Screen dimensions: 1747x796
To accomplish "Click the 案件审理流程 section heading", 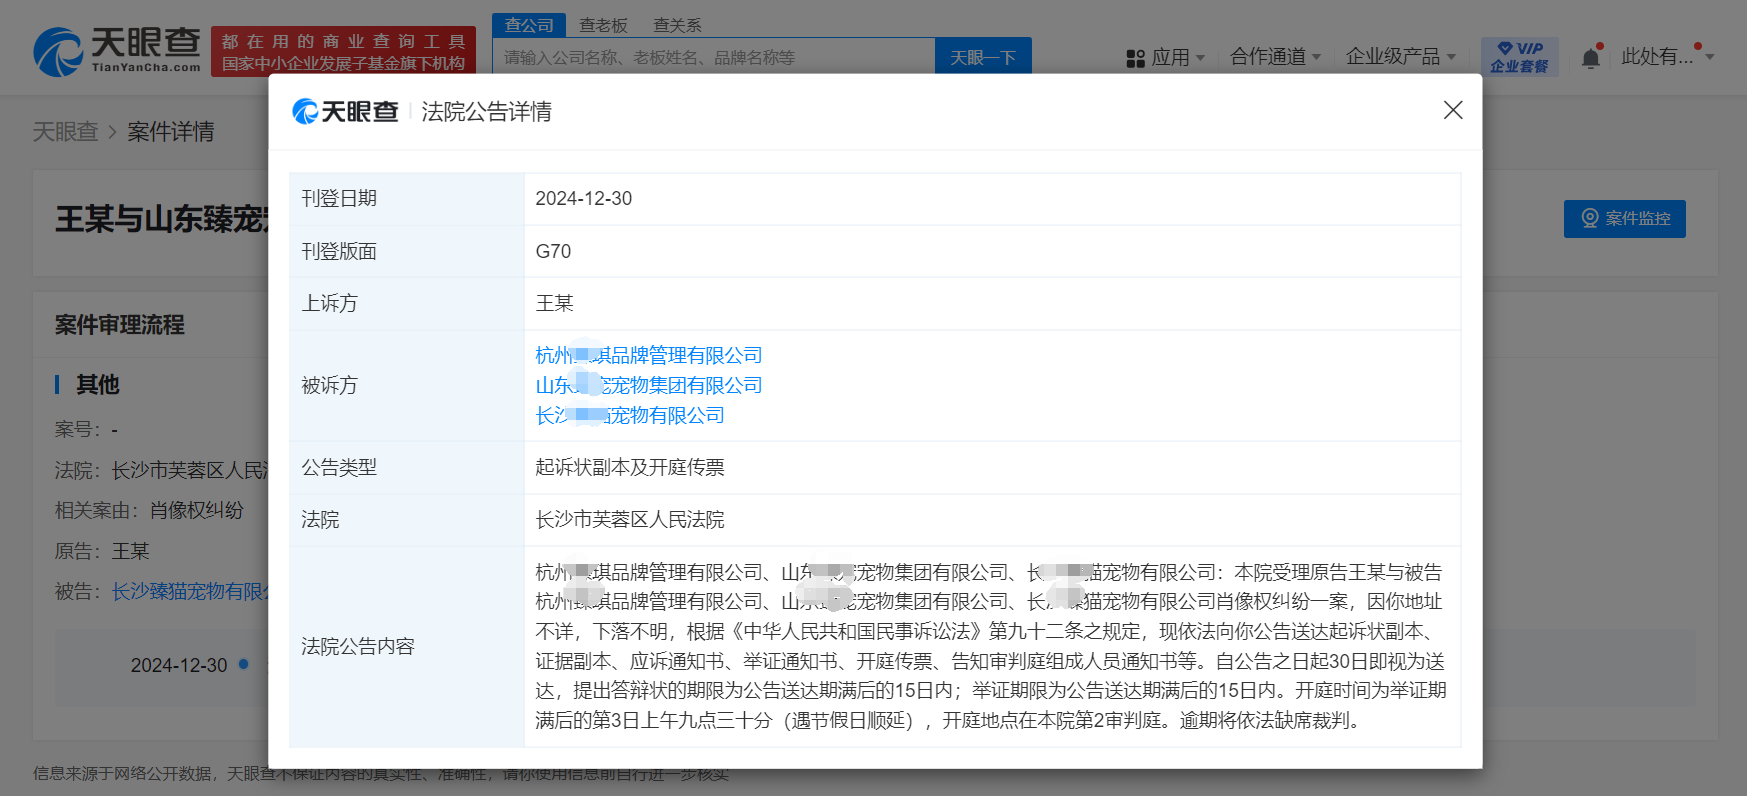I will pyautogui.click(x=120, y=325).
